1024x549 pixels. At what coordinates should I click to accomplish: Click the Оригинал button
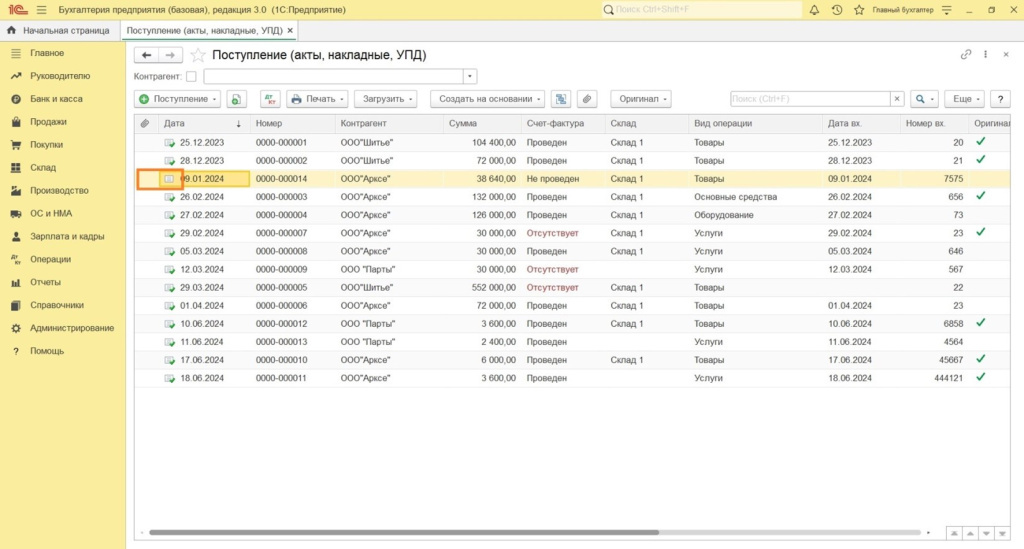pyautogui.click(x=640, y=99)
